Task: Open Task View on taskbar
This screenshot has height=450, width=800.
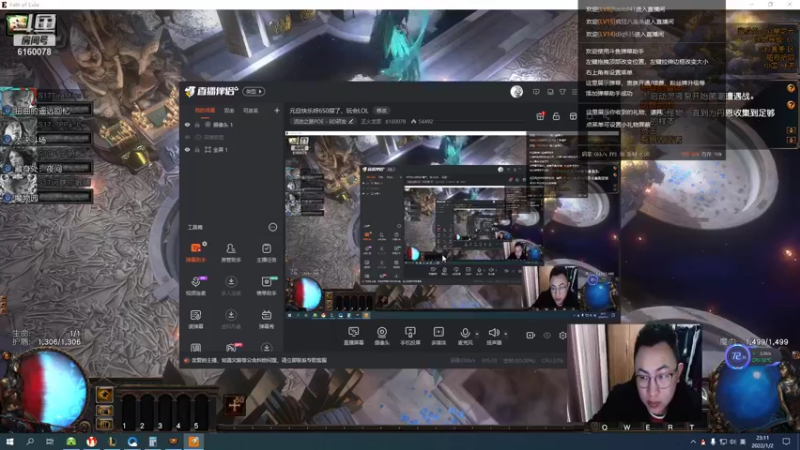Action: (x=49, y=442)
